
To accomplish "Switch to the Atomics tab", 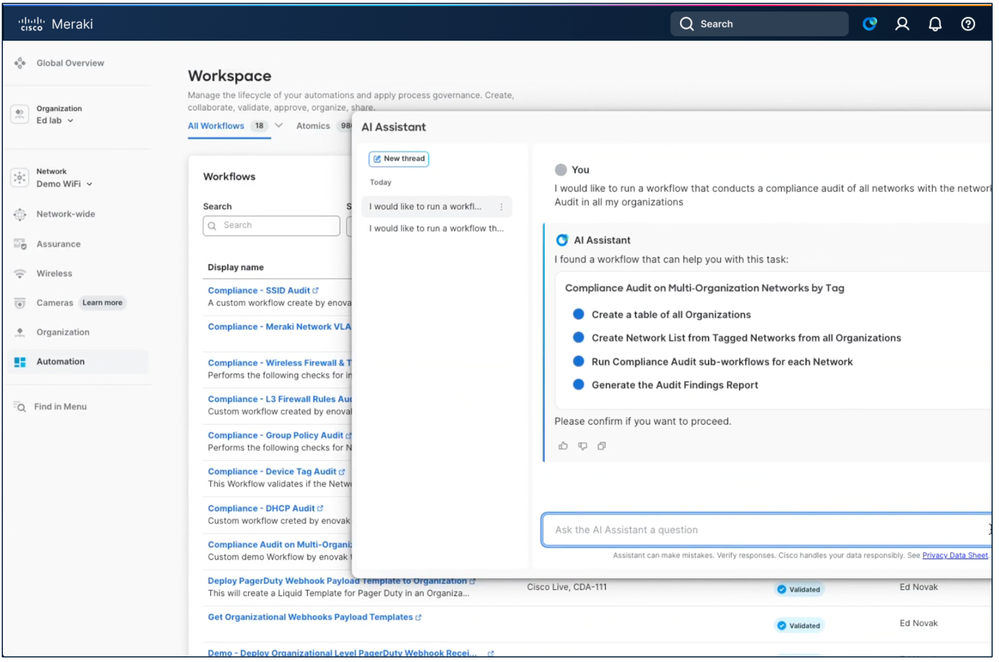I will tap(313, 126).
